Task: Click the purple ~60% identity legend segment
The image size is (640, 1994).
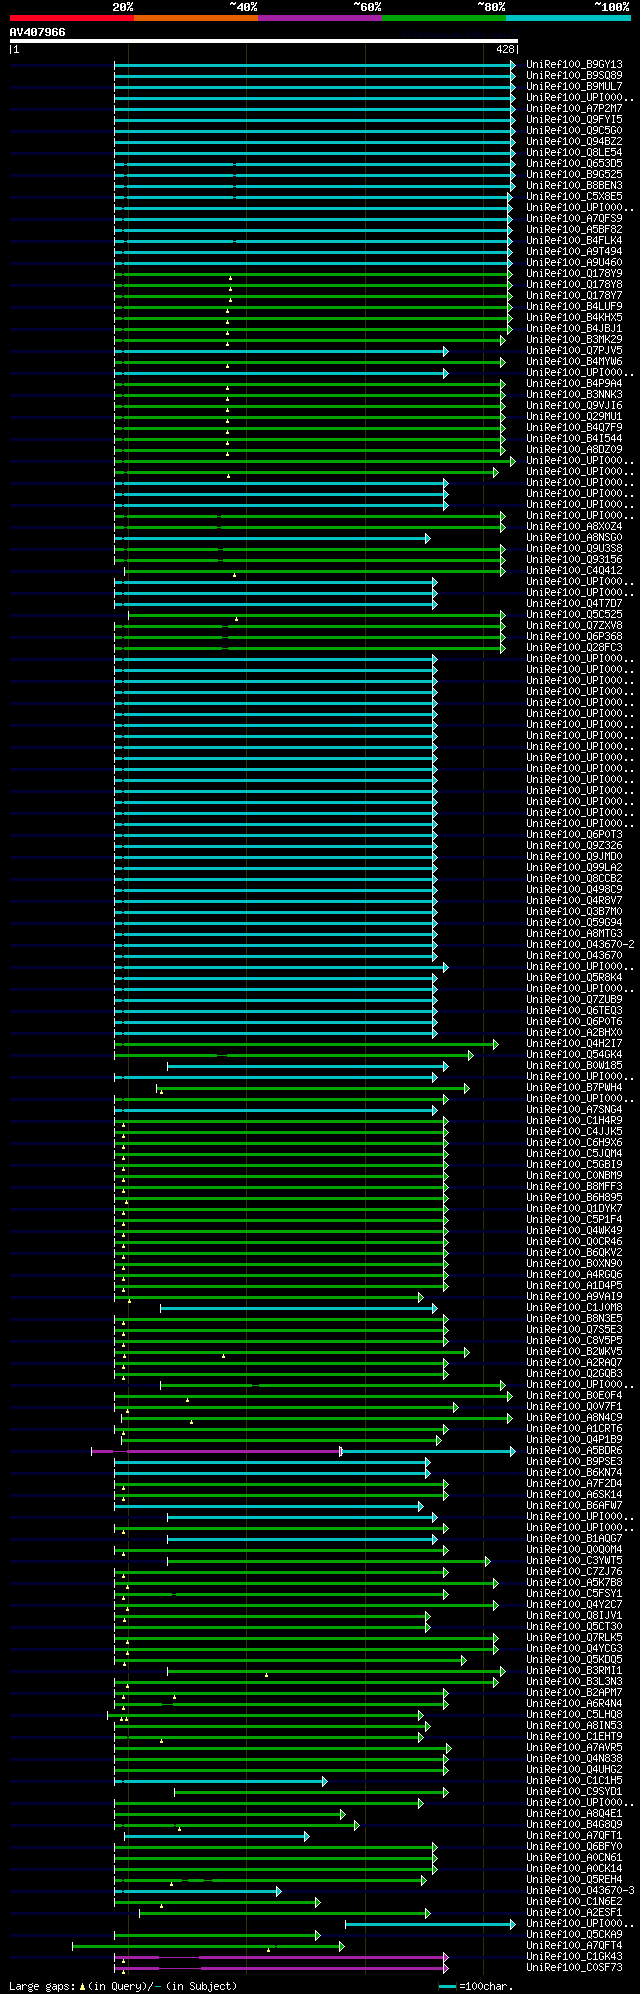Action: point(320,18)
